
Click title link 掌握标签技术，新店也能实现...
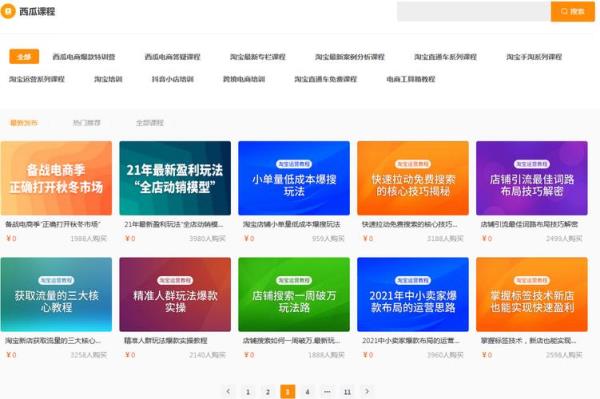[528, 340]
